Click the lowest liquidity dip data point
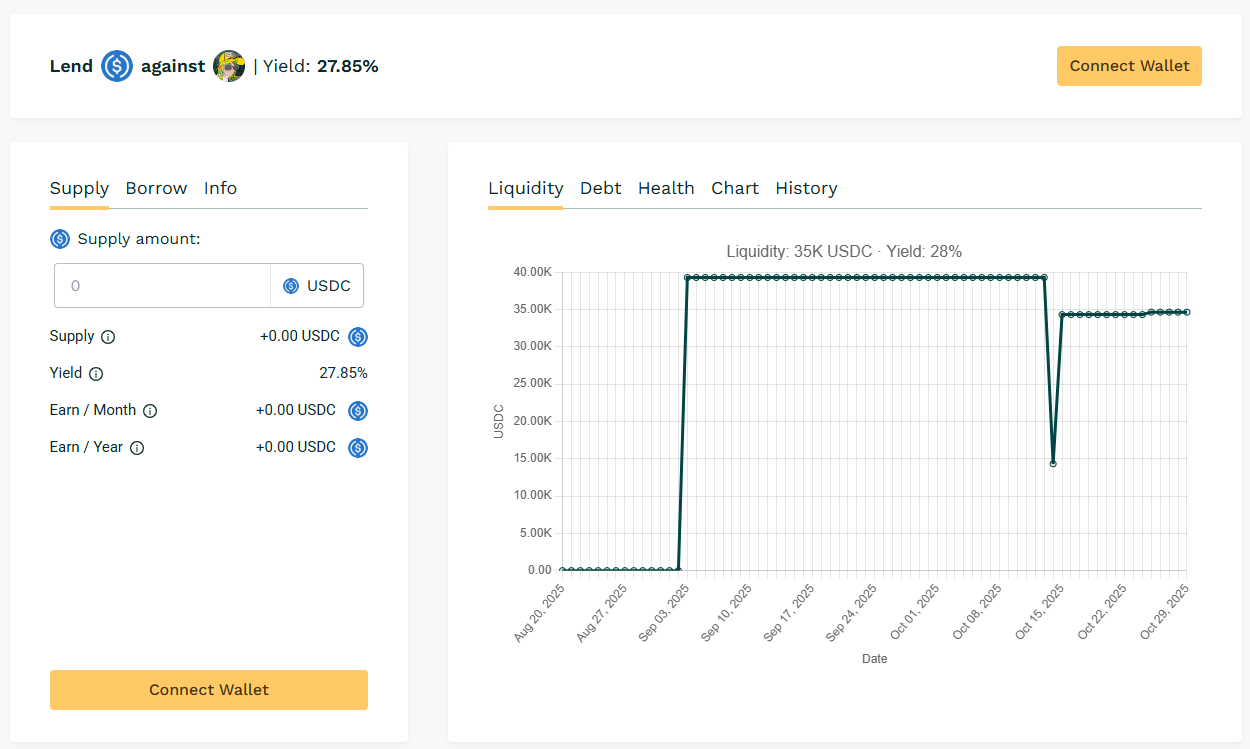Viewport: 1250px width, 749px height. 1053,463
